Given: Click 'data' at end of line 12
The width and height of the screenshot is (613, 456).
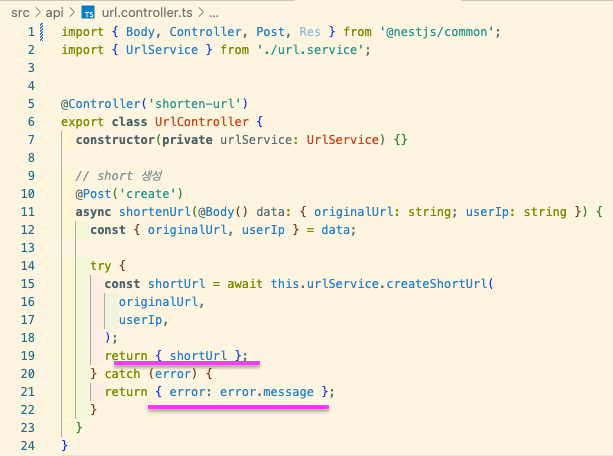Looking at the screenshot, I should [335, 230].
